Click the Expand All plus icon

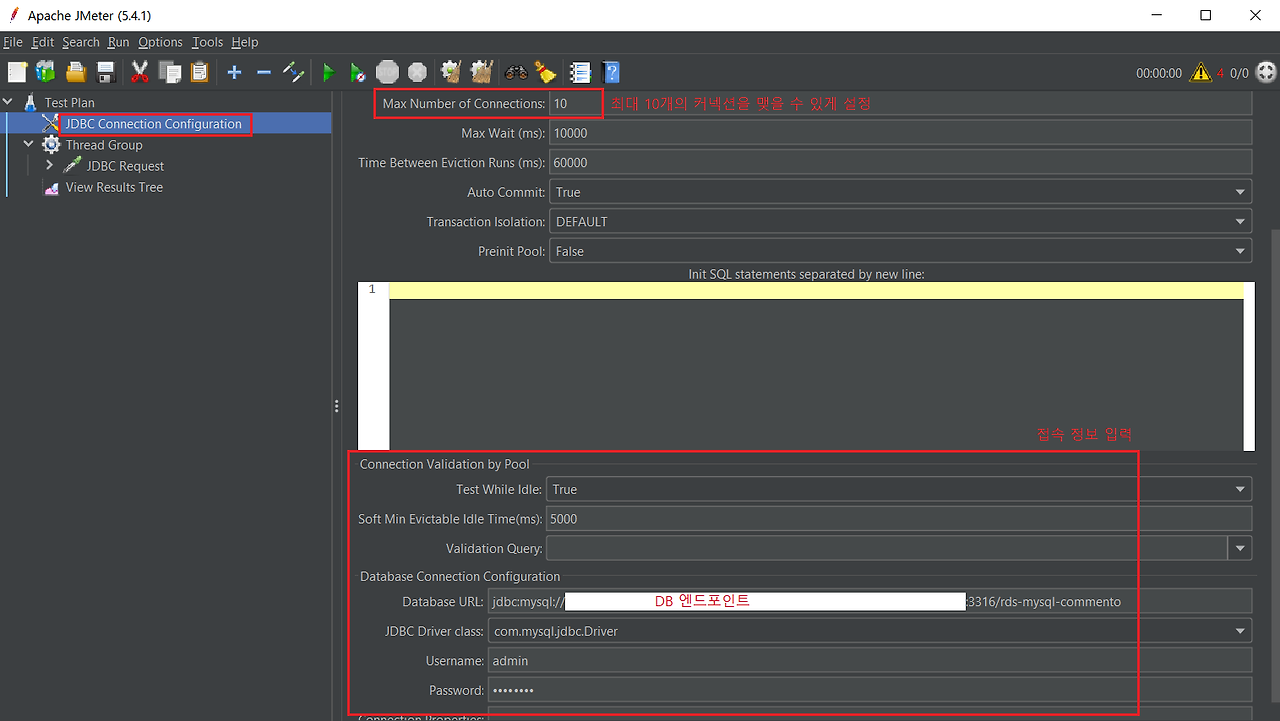(234, 72)
